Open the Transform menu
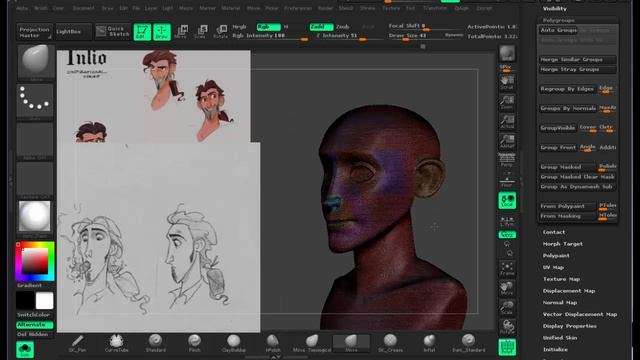The height and width of the screenshot is (360, 640). (x=435, y=8)
